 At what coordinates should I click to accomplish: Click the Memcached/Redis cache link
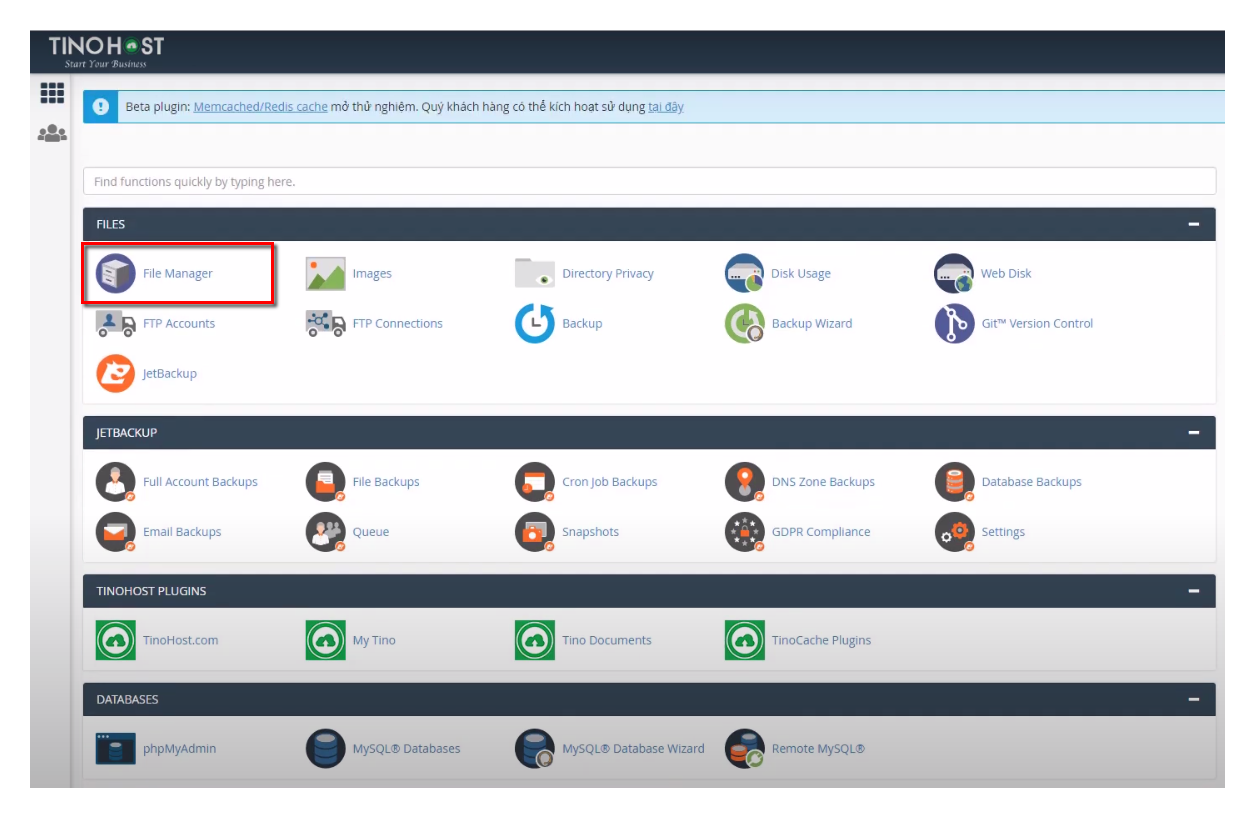pyautogui.click(x=260, y=107)
